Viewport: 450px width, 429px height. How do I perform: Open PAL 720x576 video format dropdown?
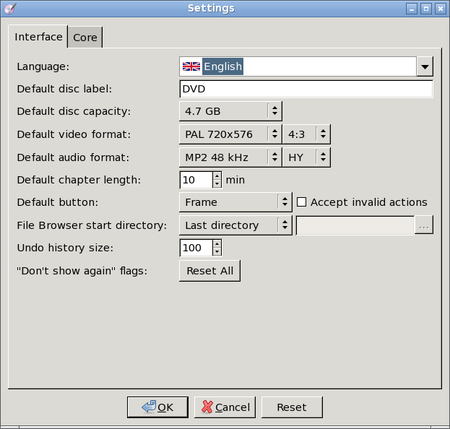click(x=231, y=134)
